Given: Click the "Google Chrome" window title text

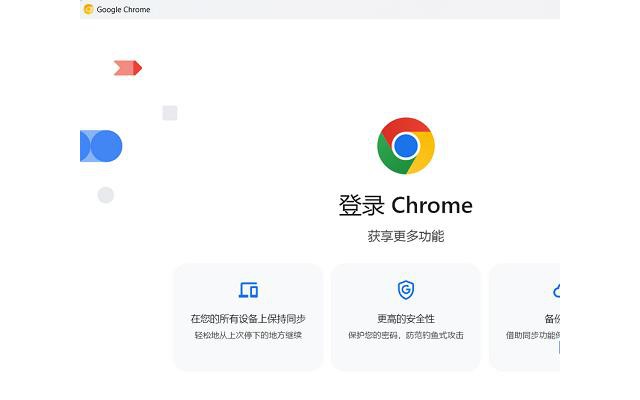Looking at the screenshot, I should tap(123, 9).
